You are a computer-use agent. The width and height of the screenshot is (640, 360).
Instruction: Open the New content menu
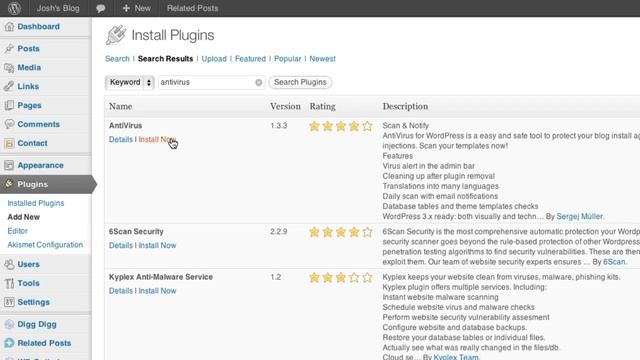pos(137,8)
